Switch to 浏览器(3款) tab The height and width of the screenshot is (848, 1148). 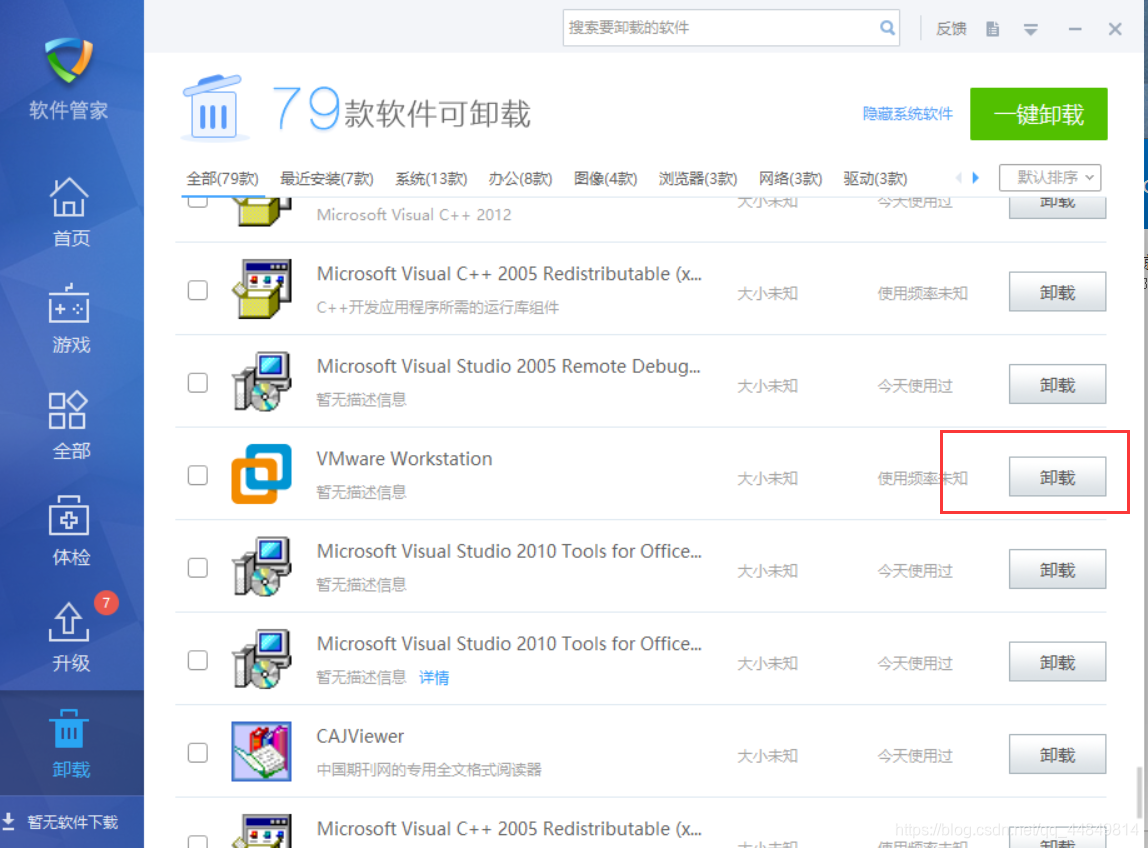click(698, 179)
